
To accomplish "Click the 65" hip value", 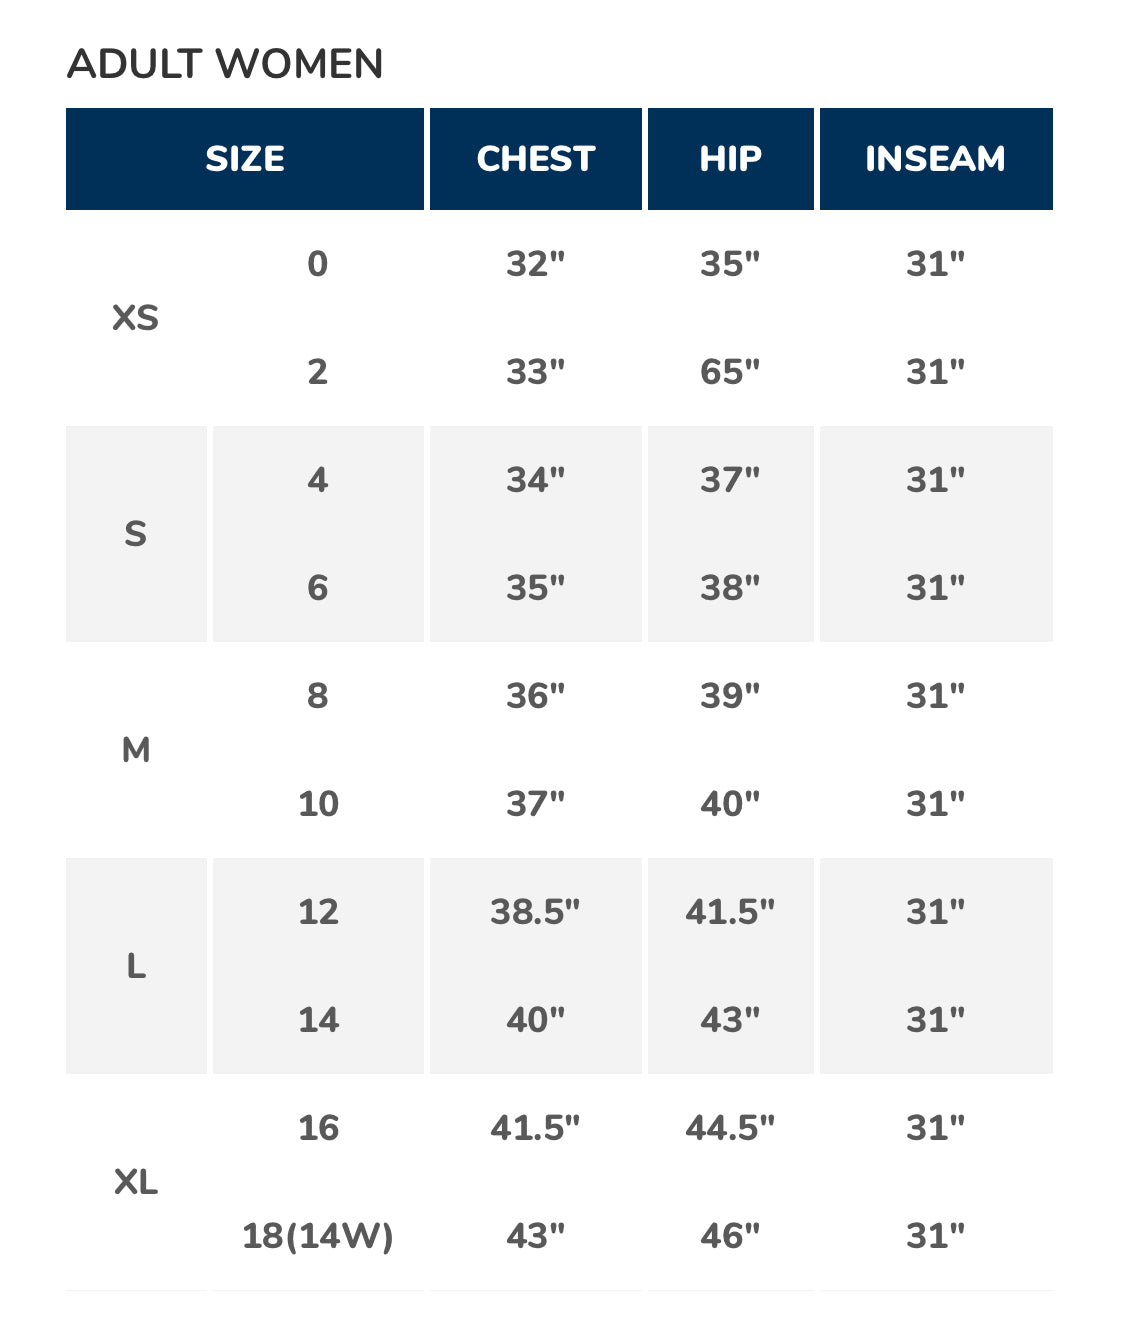I will tap(731, 372).
